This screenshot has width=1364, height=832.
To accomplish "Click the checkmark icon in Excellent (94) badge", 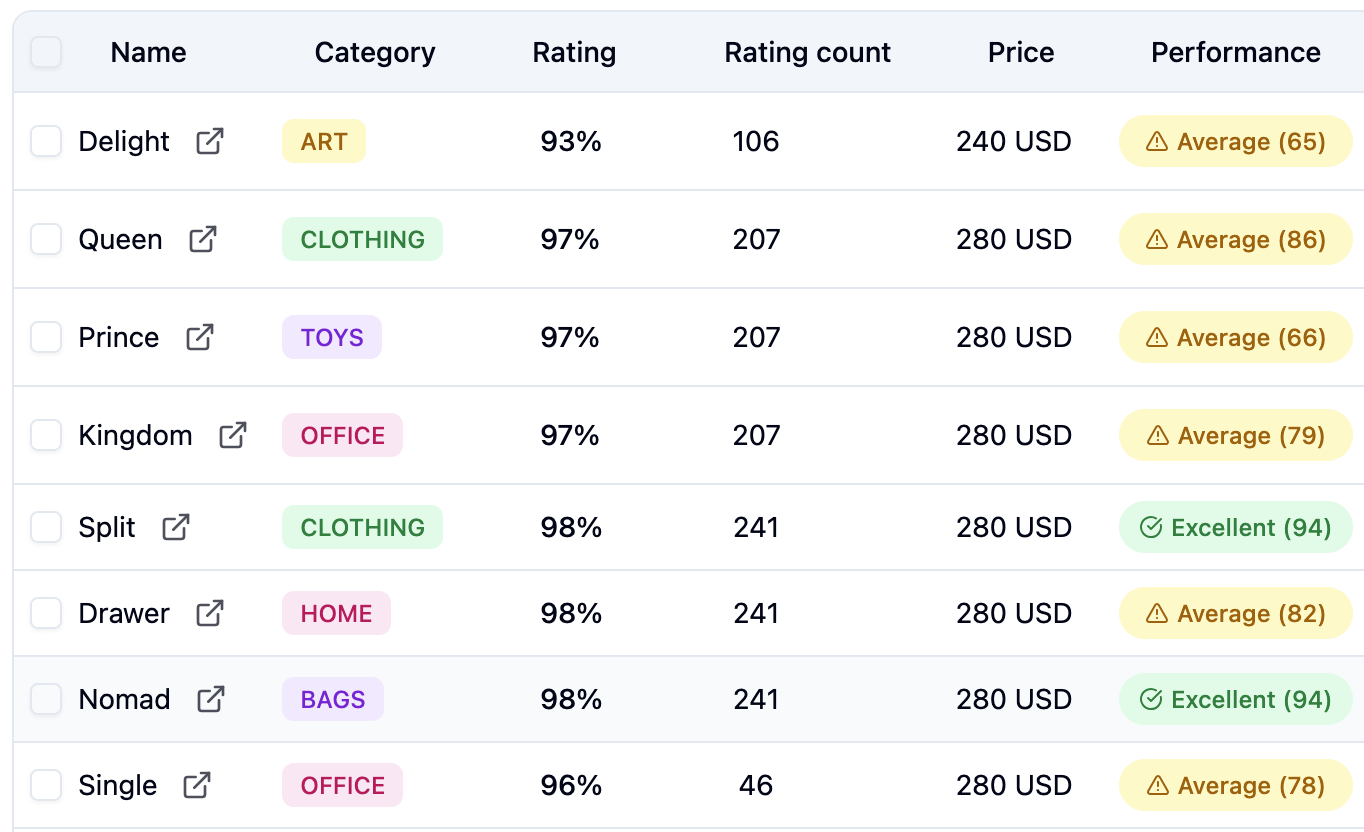I will pos(1150,527).
